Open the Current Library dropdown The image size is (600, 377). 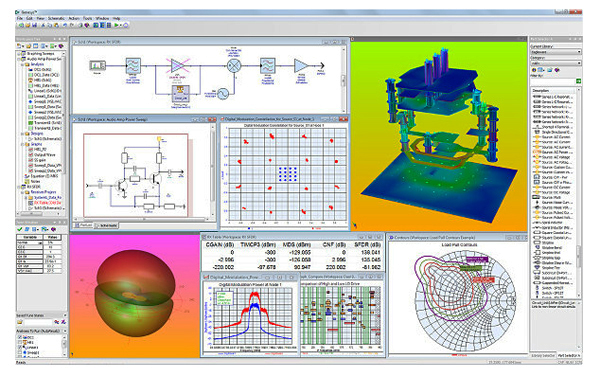point(556,52)
